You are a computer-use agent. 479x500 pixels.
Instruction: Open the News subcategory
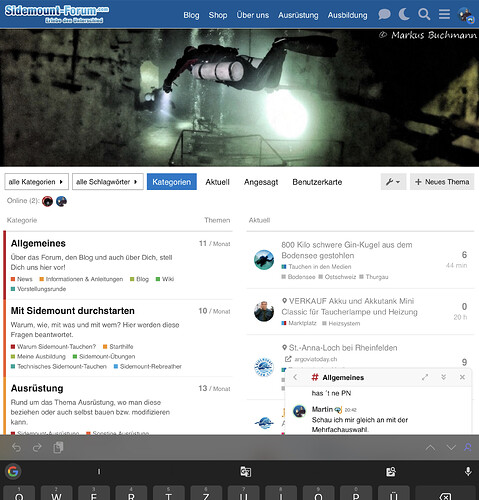pyautogui.click(x=22, y=279)
